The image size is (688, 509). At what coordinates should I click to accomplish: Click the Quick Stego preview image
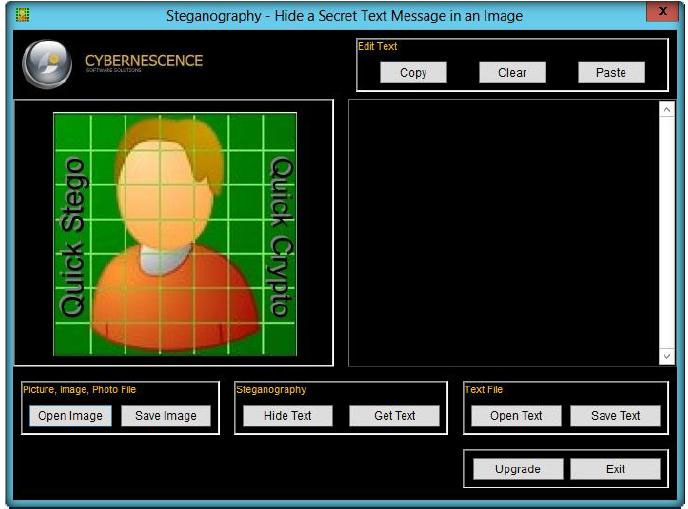pyautogui.click(x=175, y=234)
